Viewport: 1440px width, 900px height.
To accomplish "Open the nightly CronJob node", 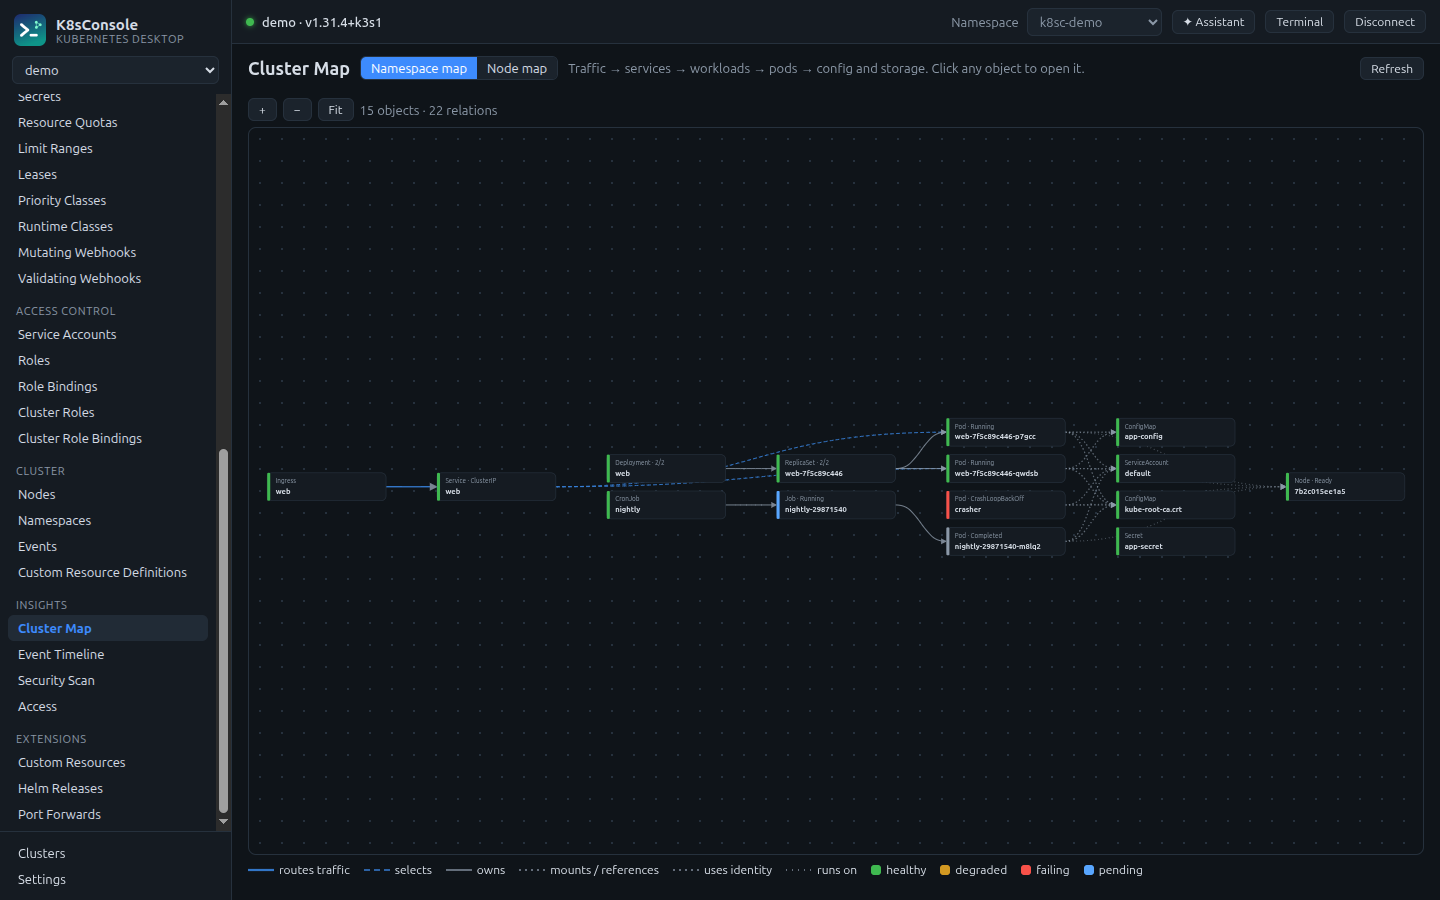I will coord(666,504).
